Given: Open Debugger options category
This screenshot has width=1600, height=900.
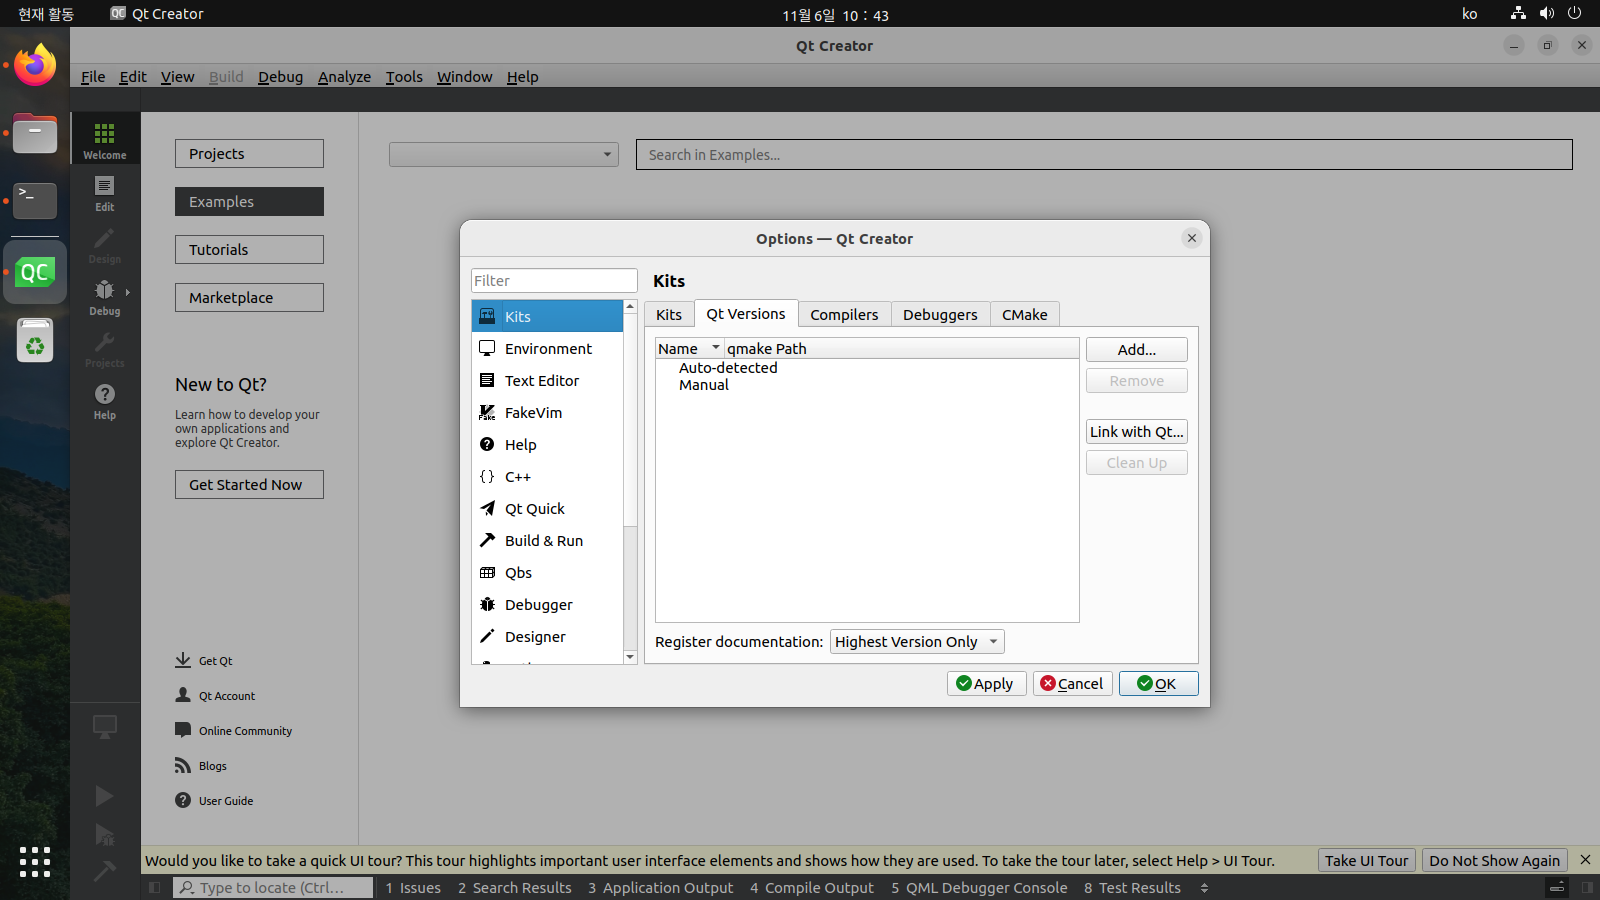Looking at the screenshot, I should click(x=547, y=604).
